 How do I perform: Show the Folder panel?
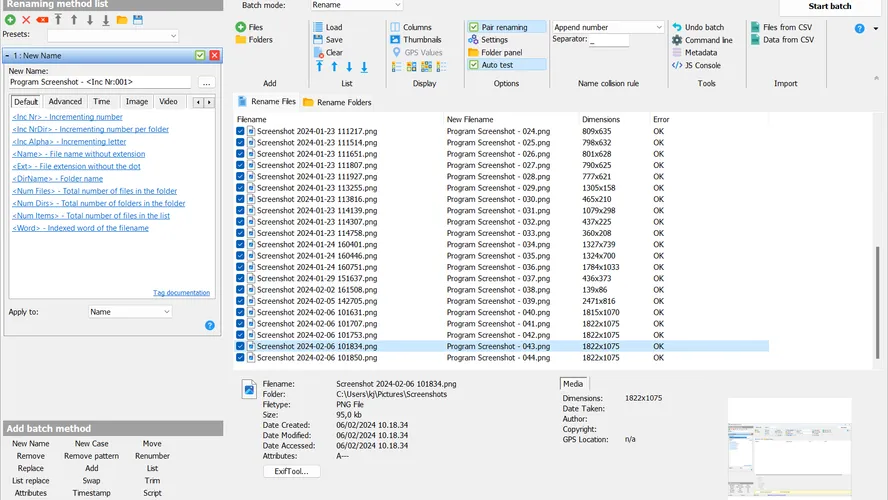point(495,52)
